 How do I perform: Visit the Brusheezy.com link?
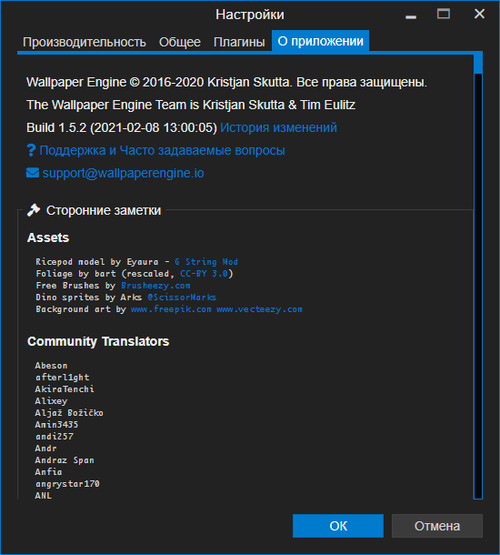tap(156, 286)
